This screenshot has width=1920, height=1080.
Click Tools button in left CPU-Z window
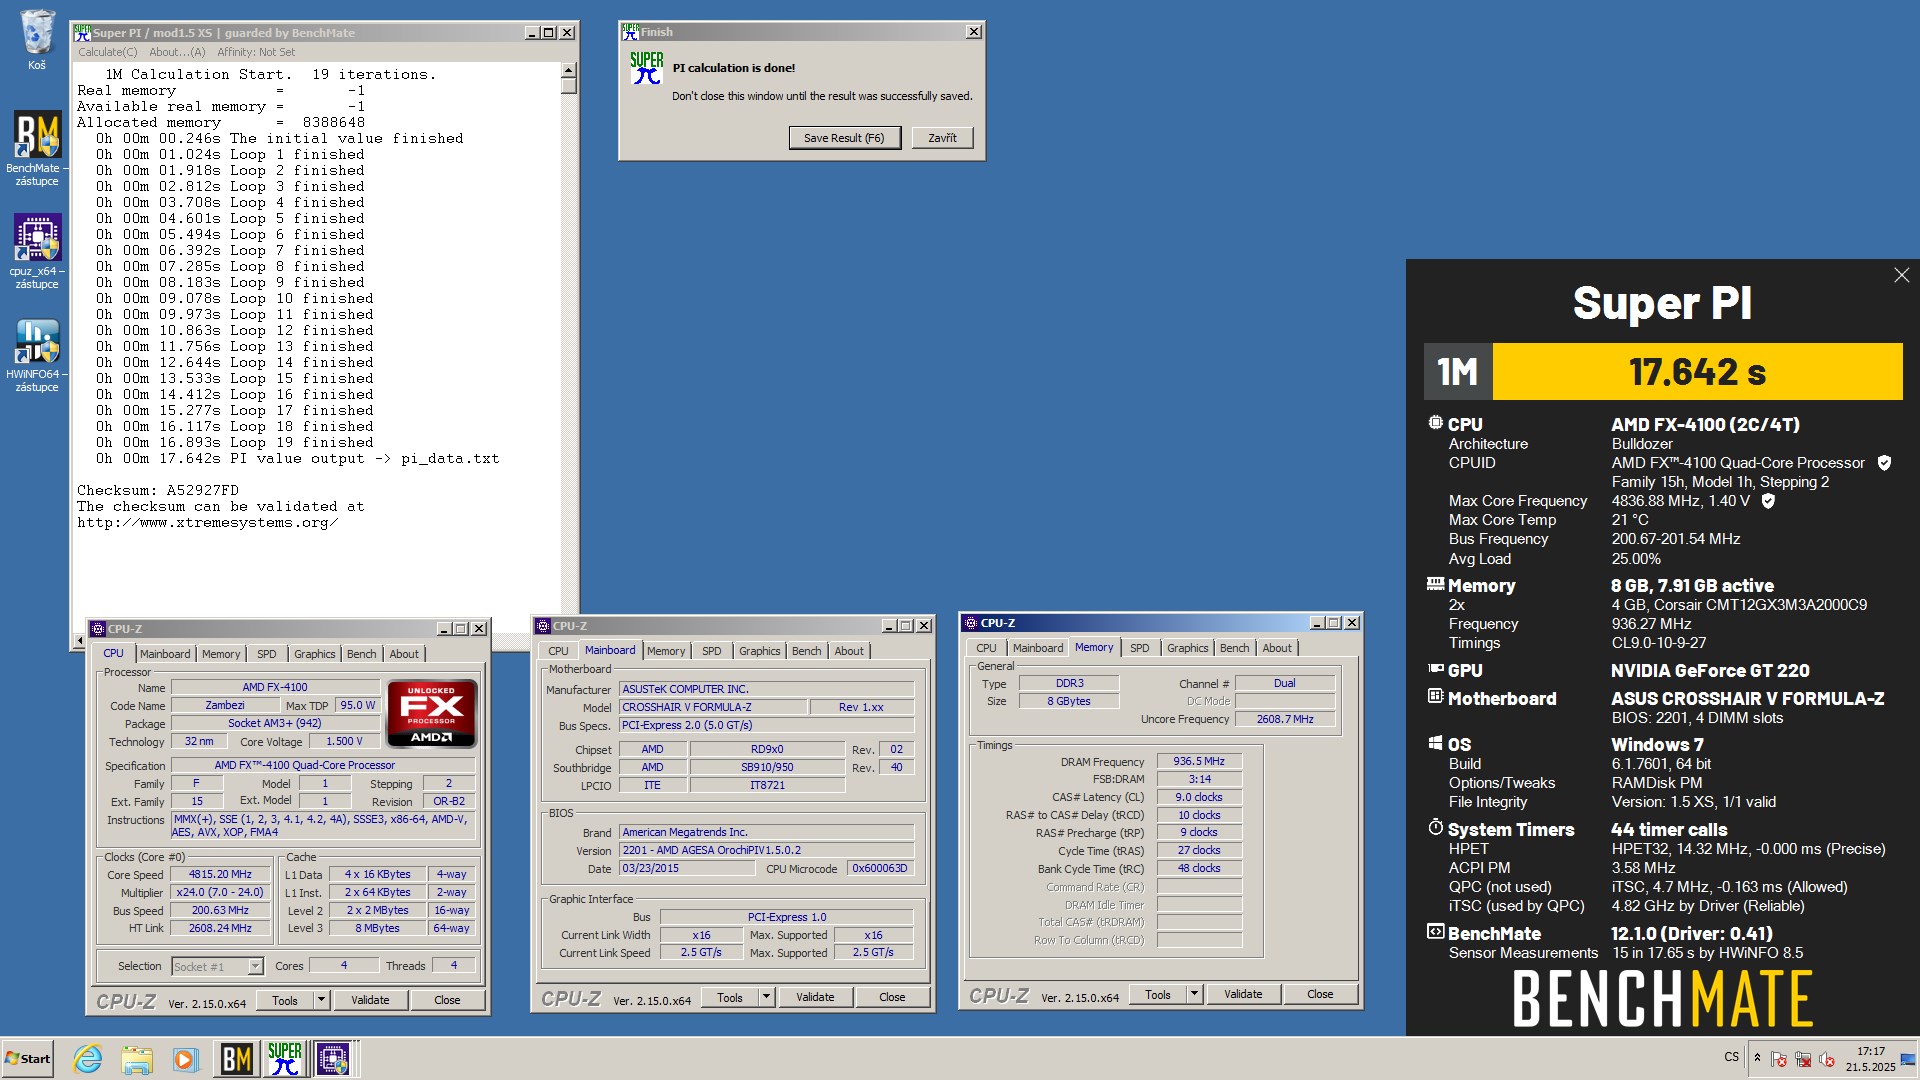click(284, 1000)
